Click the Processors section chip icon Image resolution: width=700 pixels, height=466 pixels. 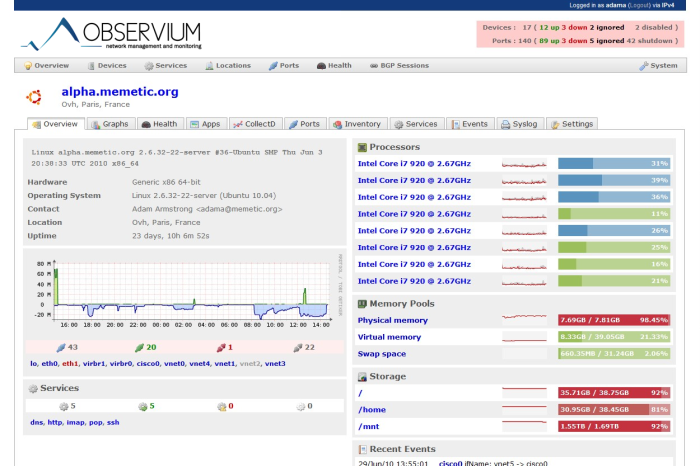362,147
